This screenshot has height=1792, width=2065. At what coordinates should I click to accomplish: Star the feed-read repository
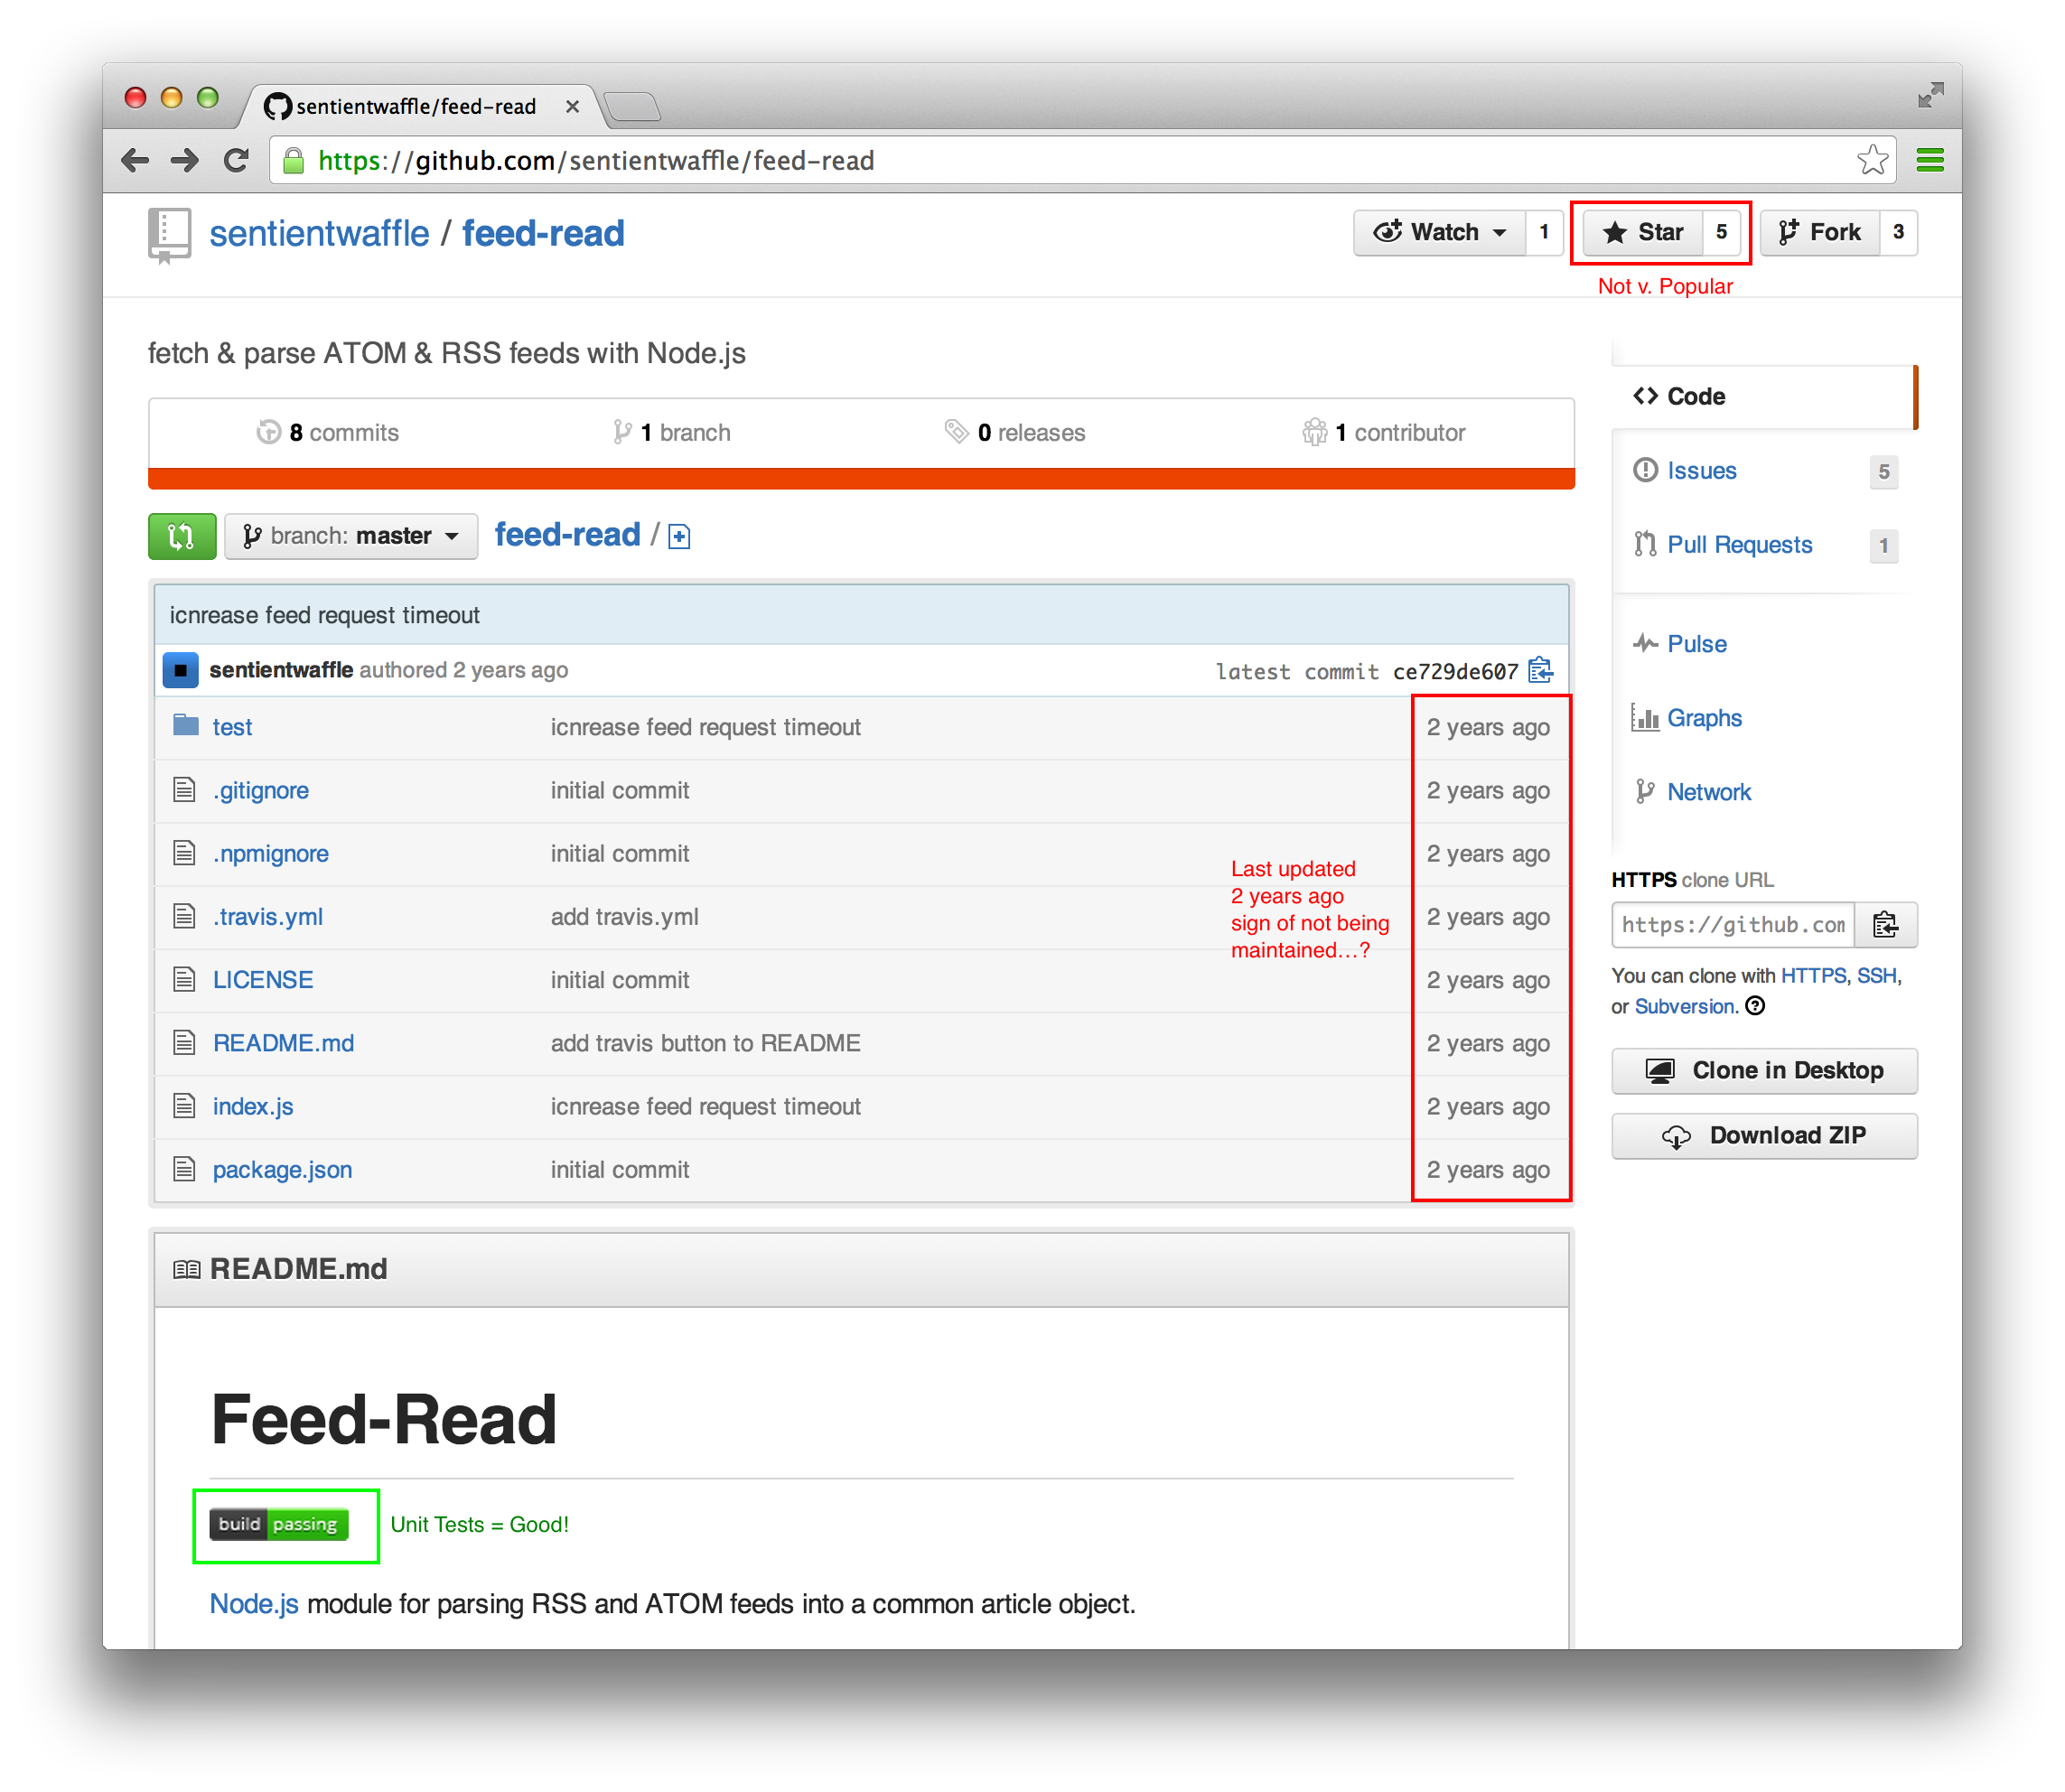click(x=1643, y=232)
